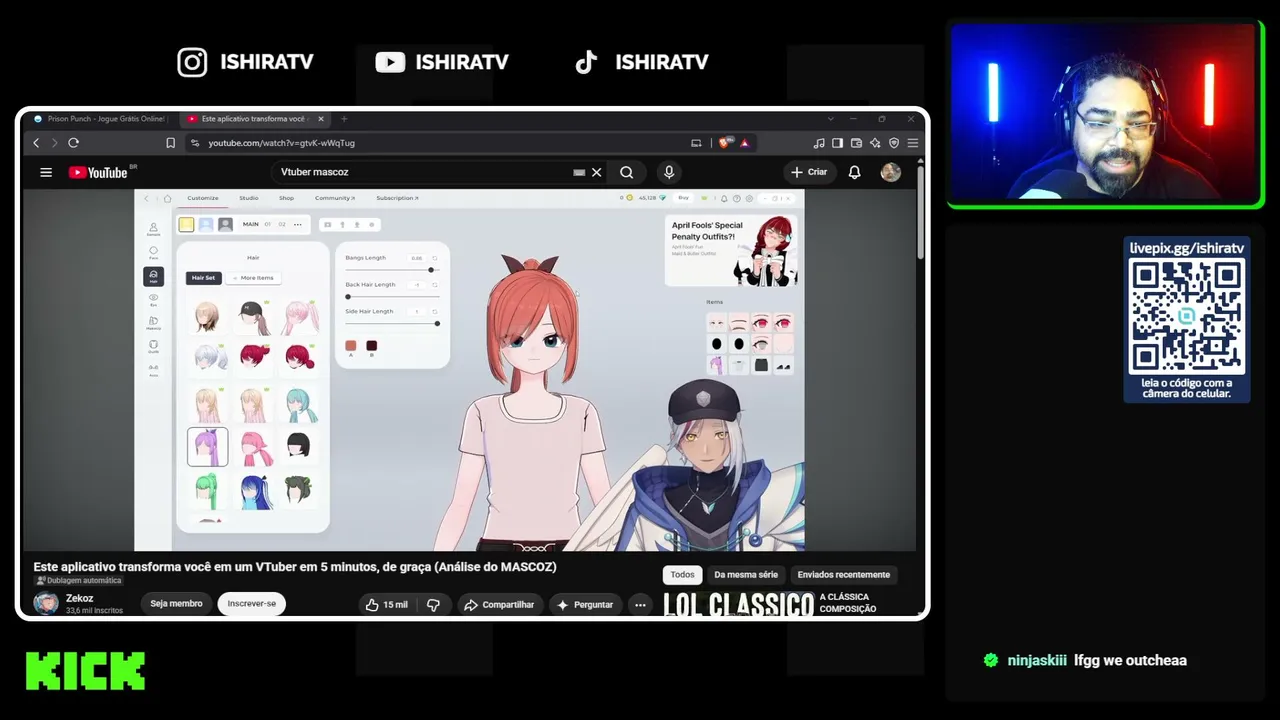Close the 'Este aplicativo transforma você' tab
This screenshot has height=720, width=1280.
321,119
